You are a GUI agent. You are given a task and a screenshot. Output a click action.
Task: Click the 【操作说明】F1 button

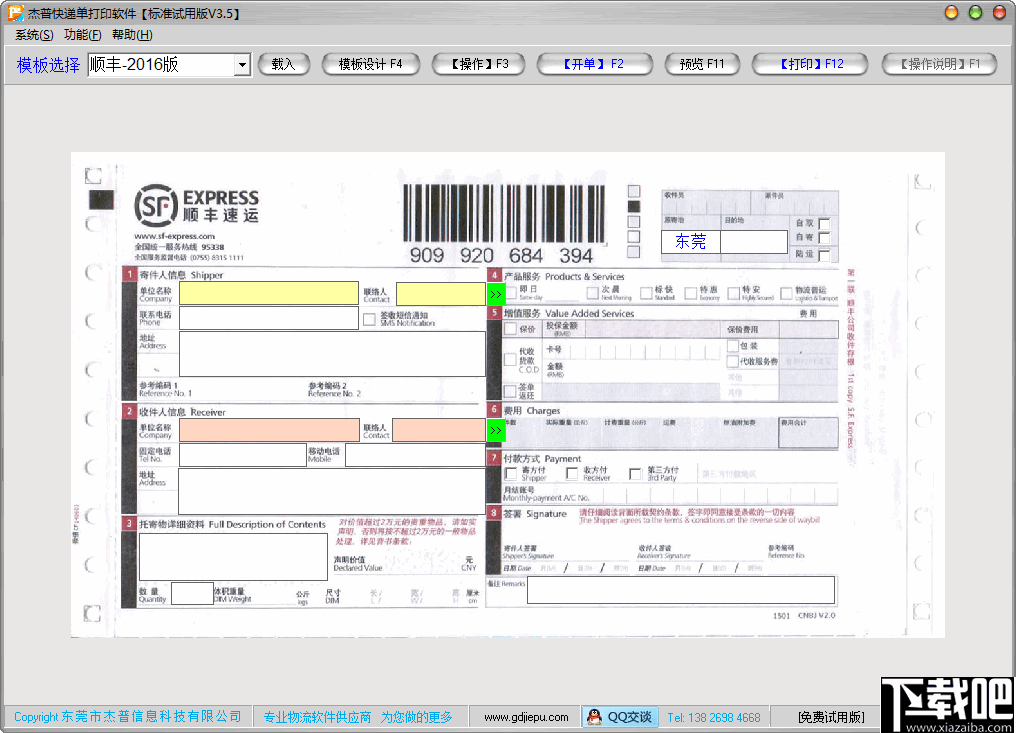[940, 64]
